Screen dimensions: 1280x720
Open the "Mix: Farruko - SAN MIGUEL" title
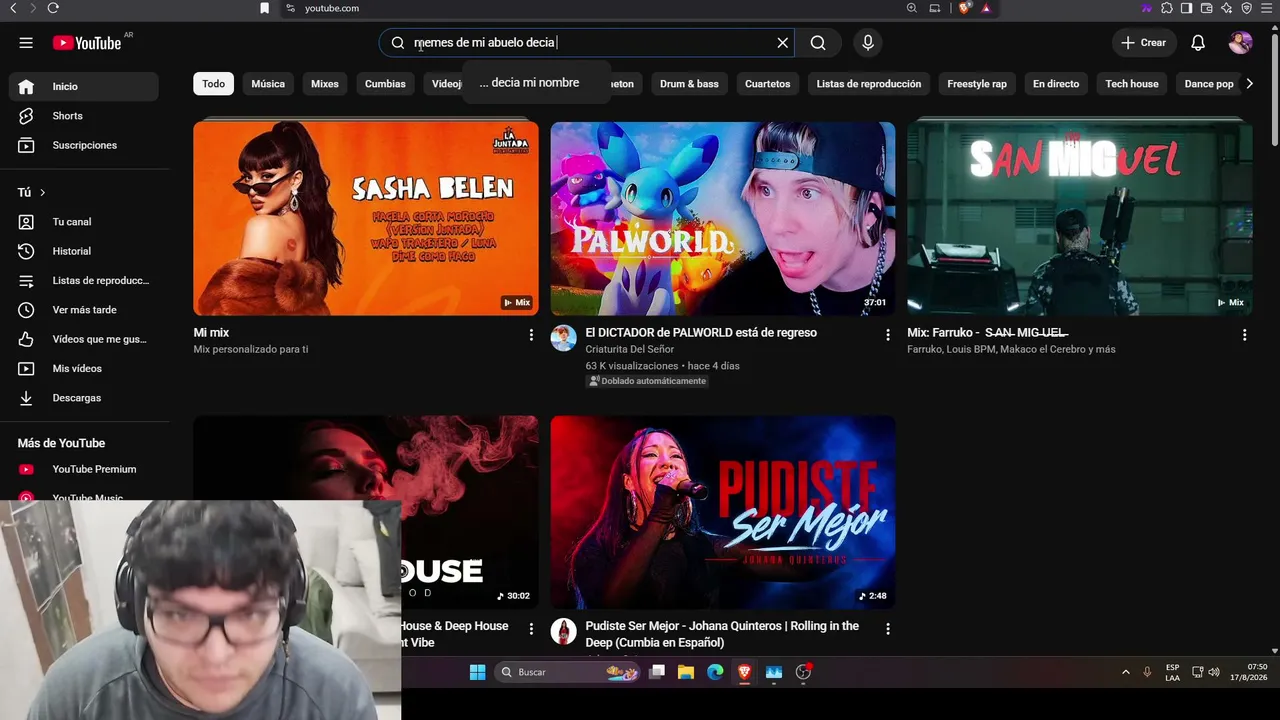[988, 332]
